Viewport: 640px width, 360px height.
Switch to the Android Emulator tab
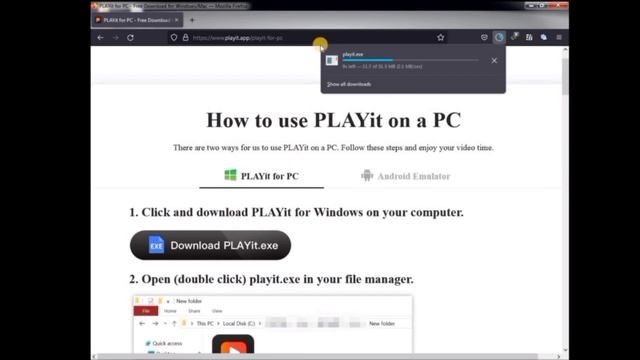pyautogui.click(x=405, y=176)
